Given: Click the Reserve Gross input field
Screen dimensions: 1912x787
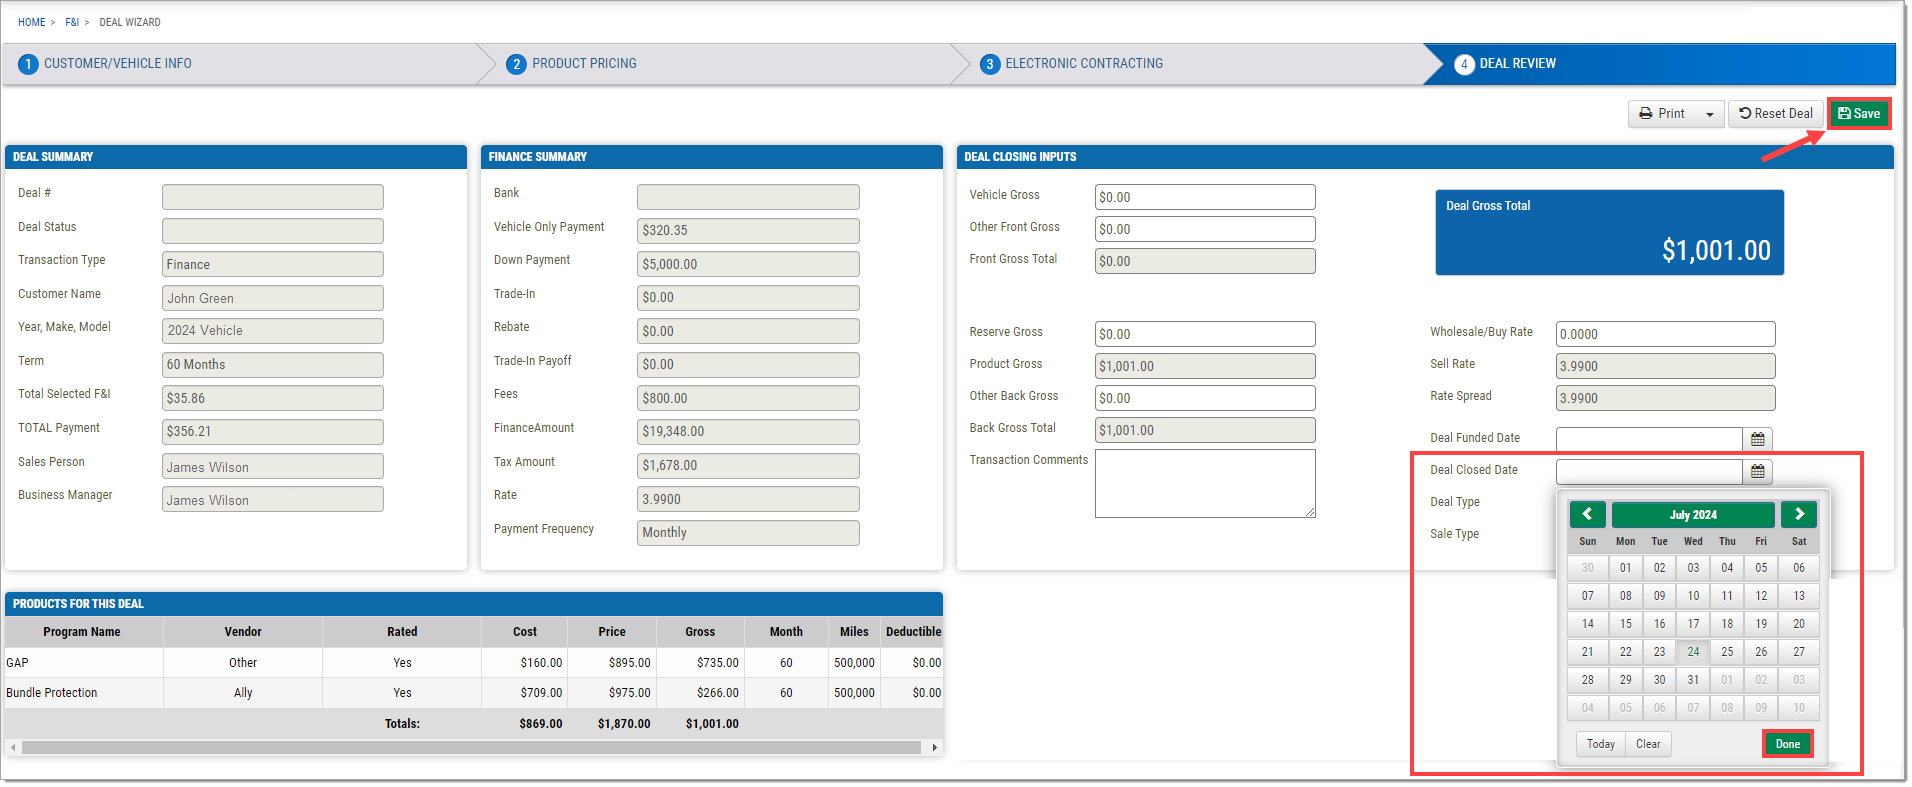Looking at the screenshot, I should coord(1205,334).
